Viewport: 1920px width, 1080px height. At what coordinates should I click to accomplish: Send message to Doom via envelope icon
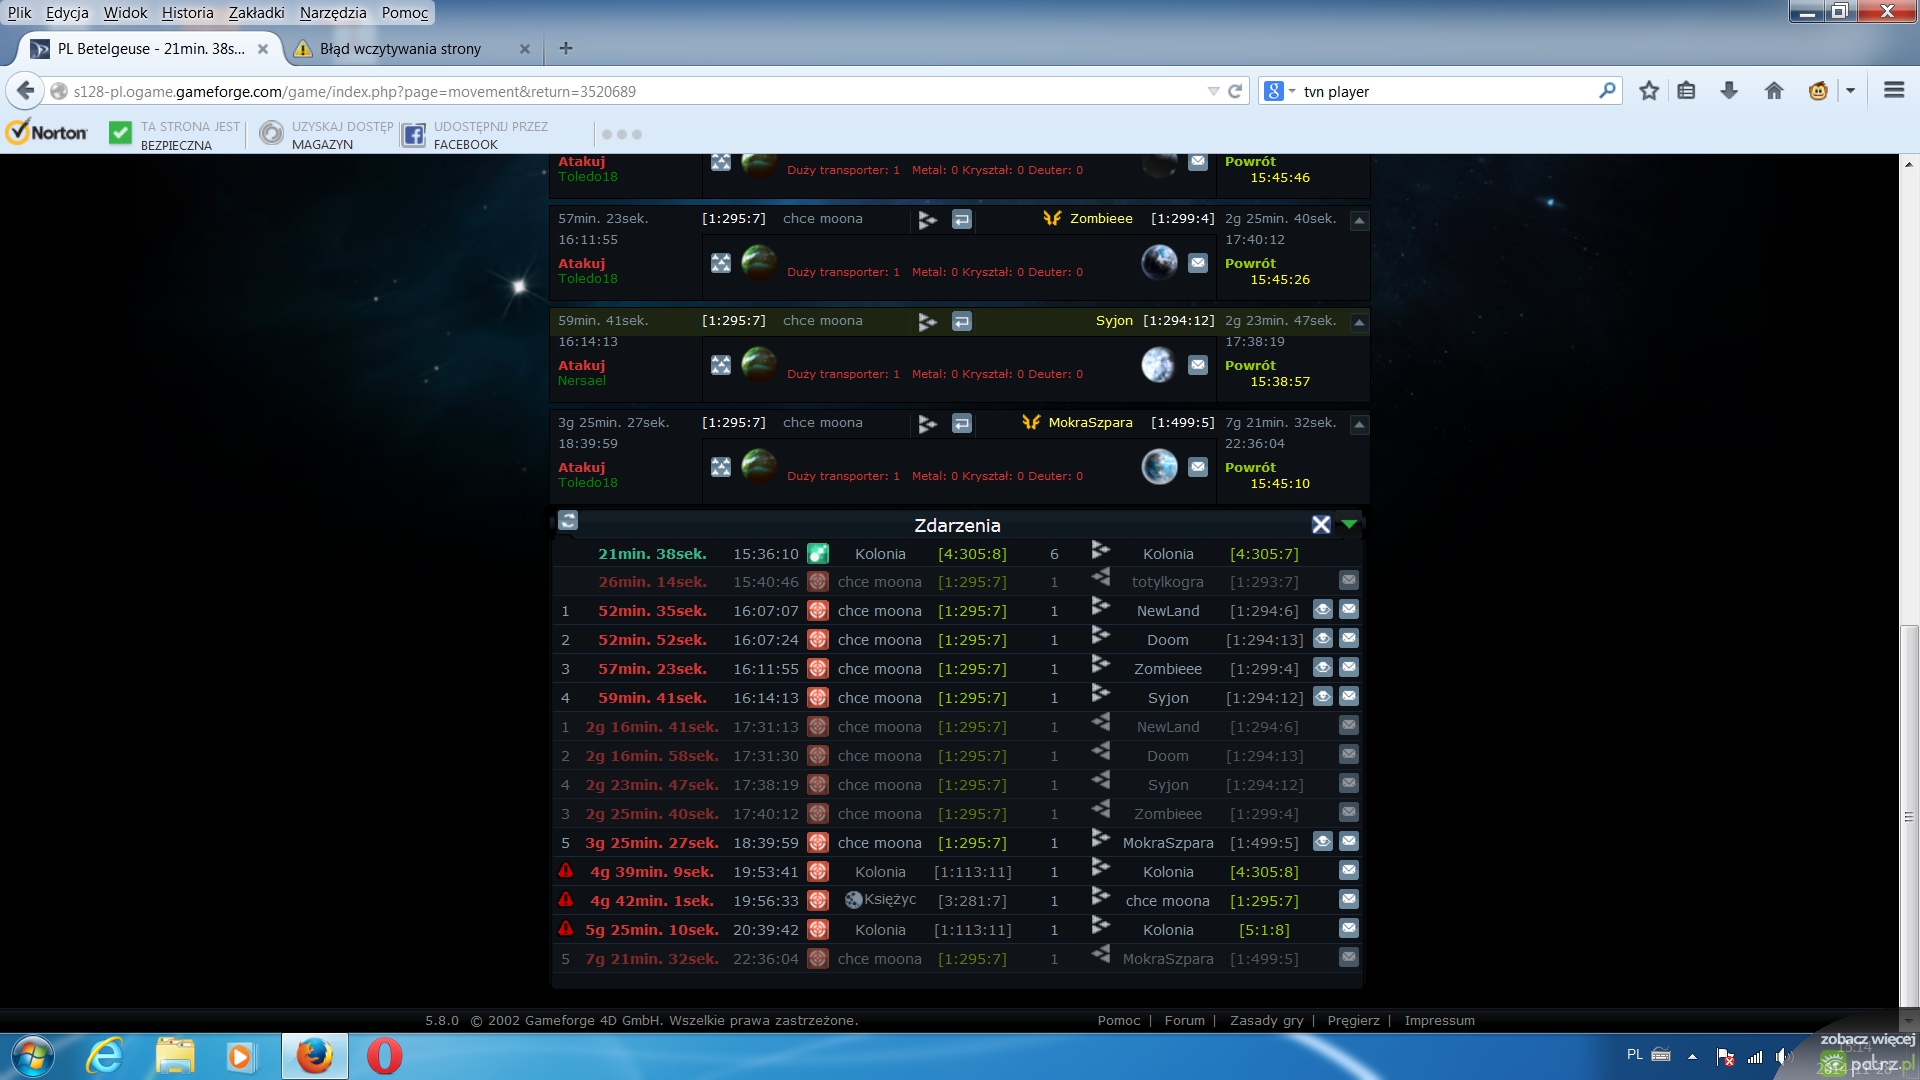[1348, 639]
